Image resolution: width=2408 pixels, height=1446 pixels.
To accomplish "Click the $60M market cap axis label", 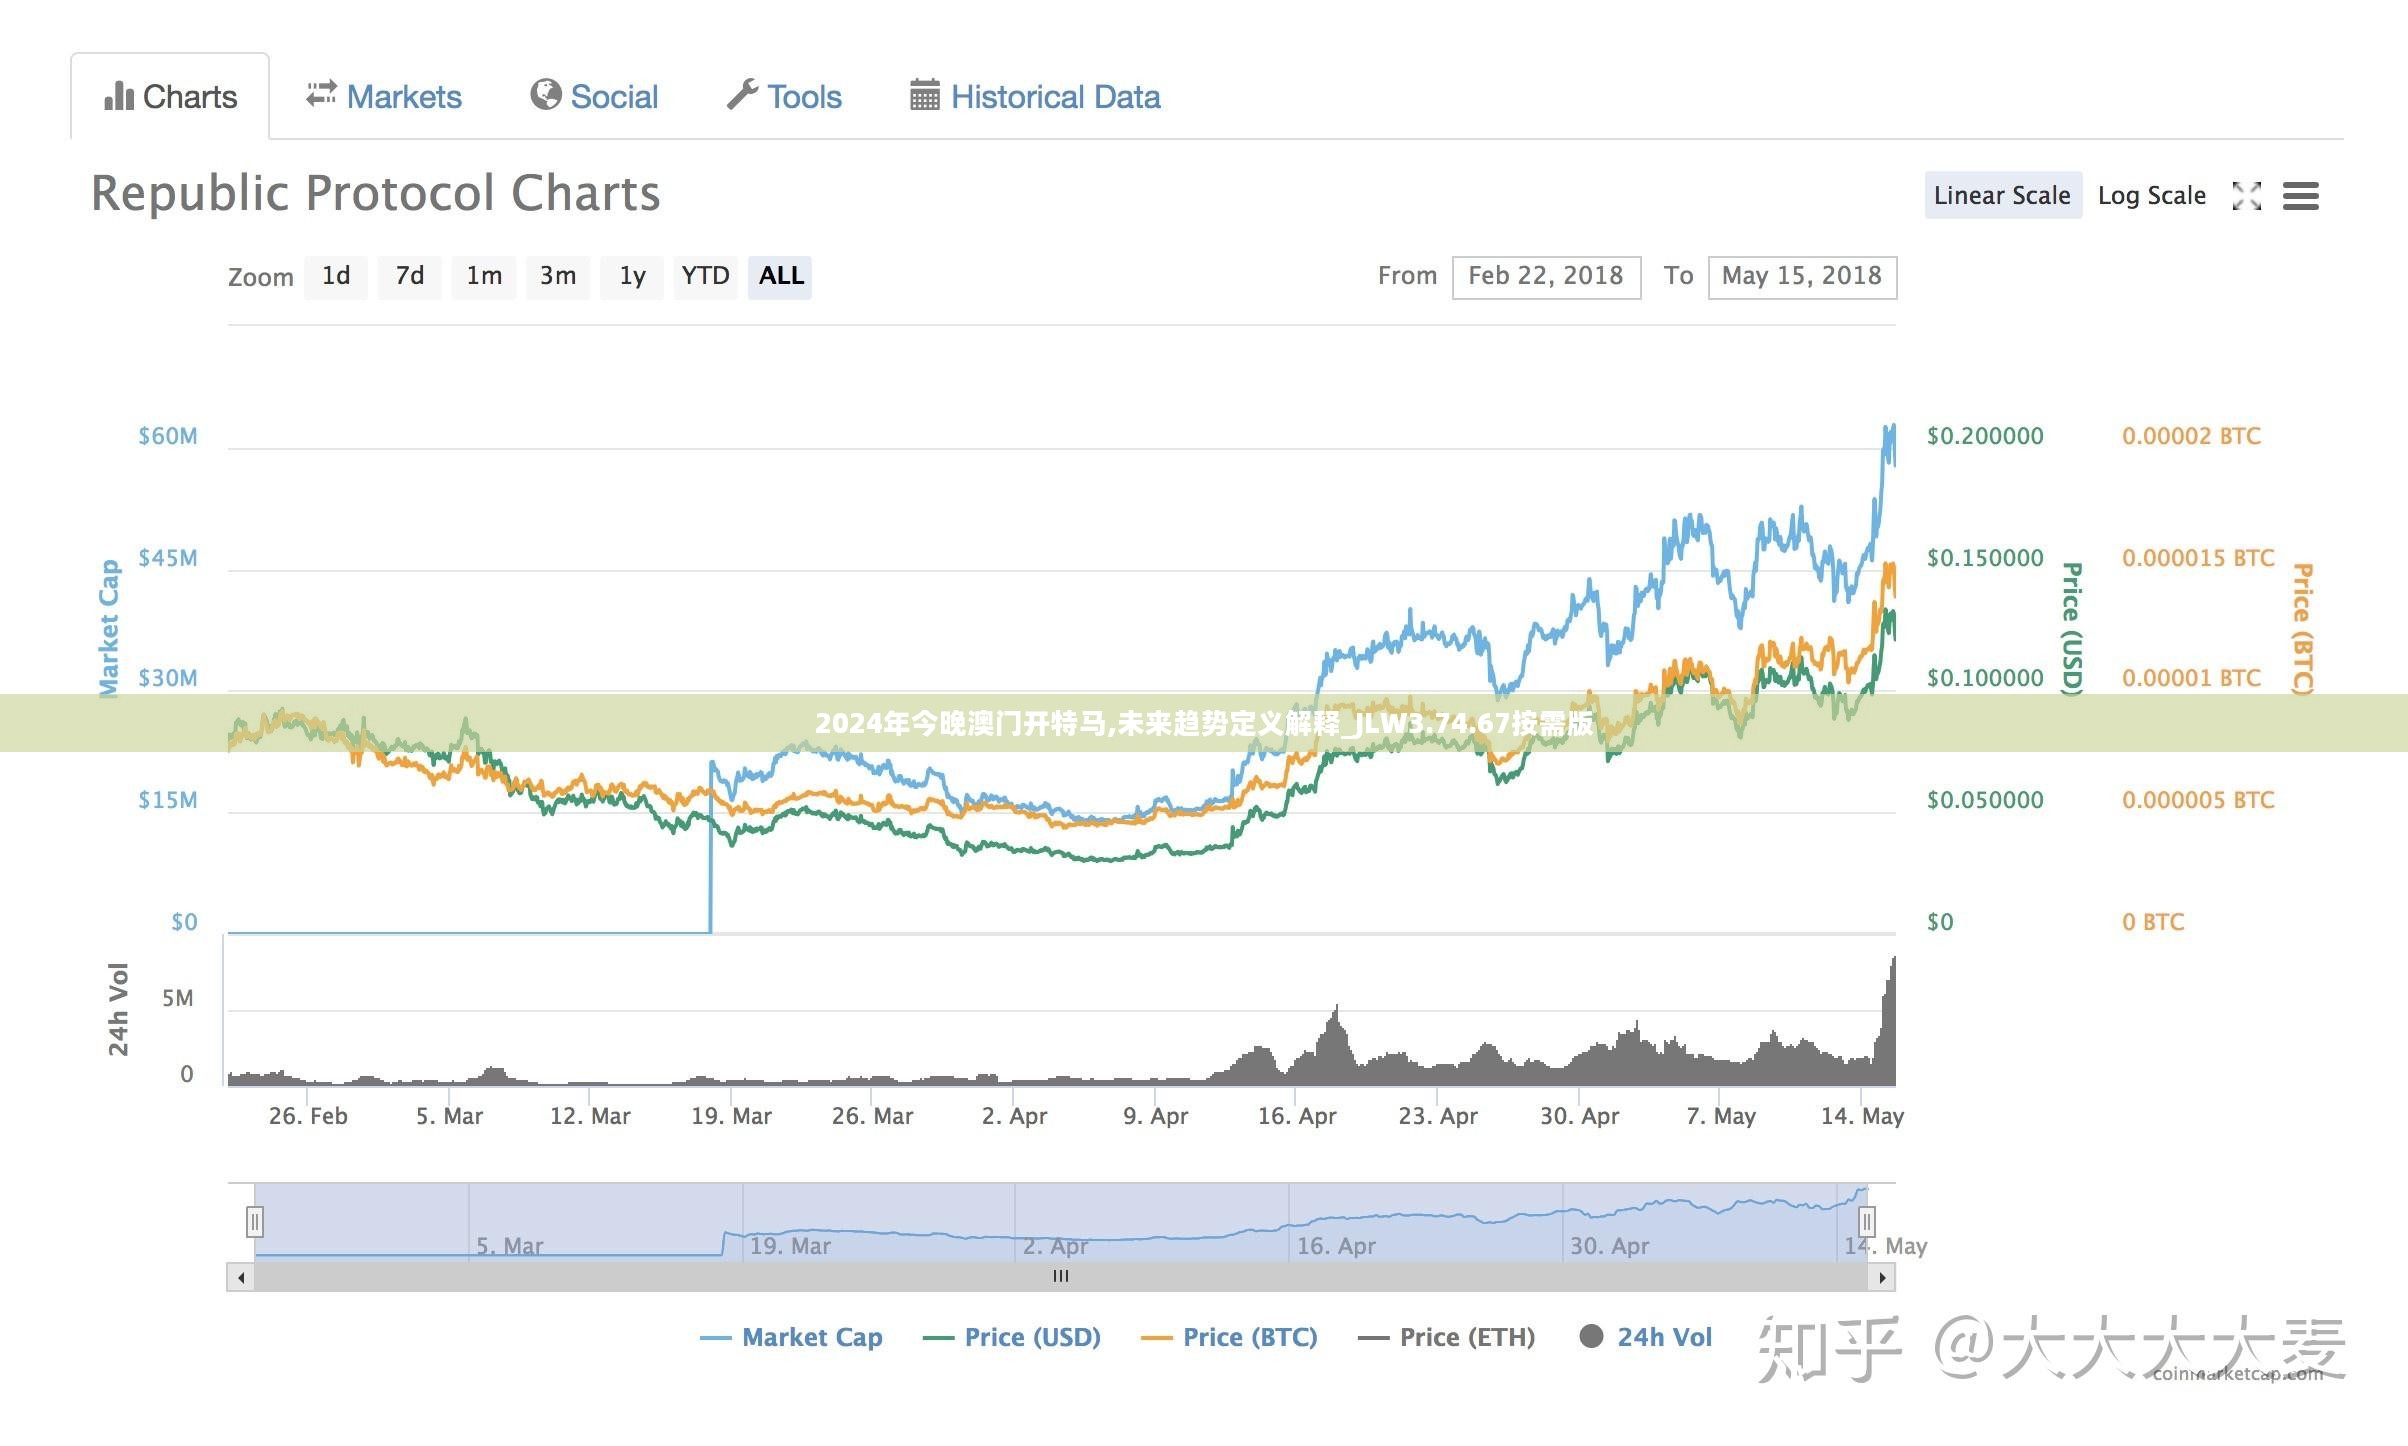I will (168, 436).
